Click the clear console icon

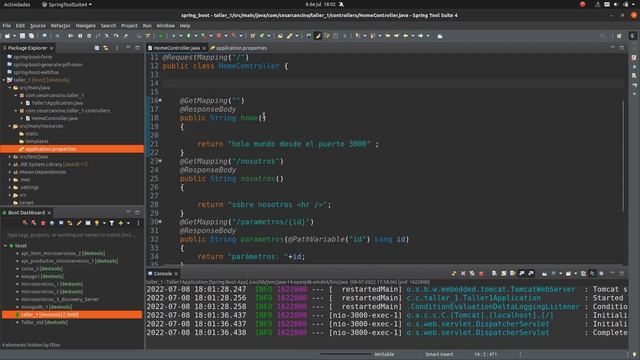click(x=494, y=273)
